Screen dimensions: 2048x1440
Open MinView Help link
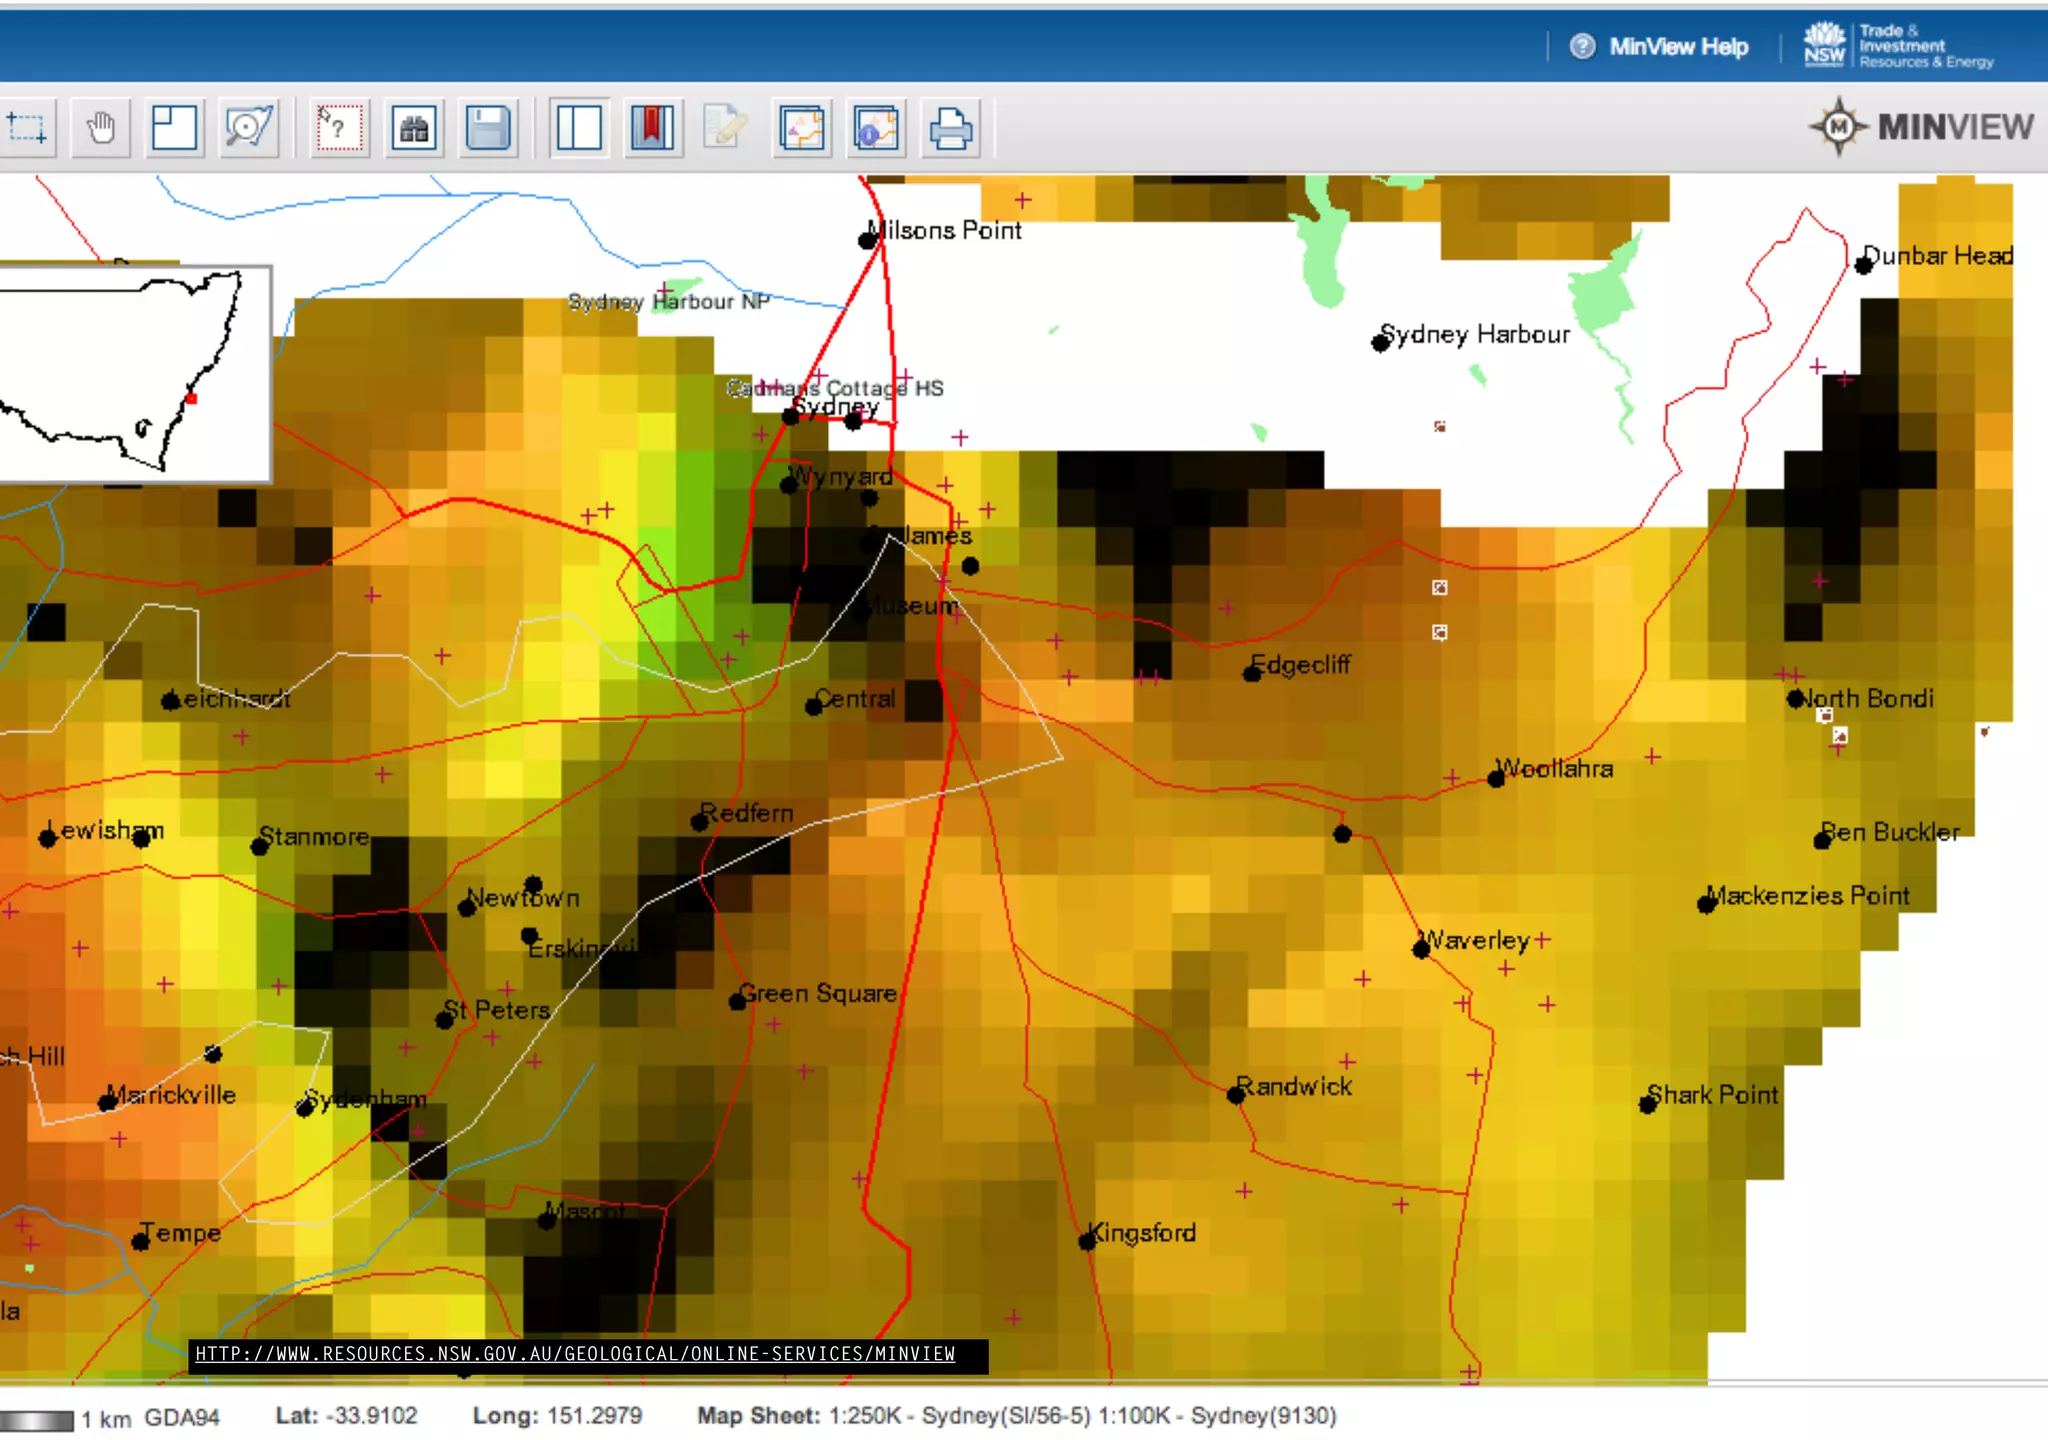click(x=1660, y=47)
